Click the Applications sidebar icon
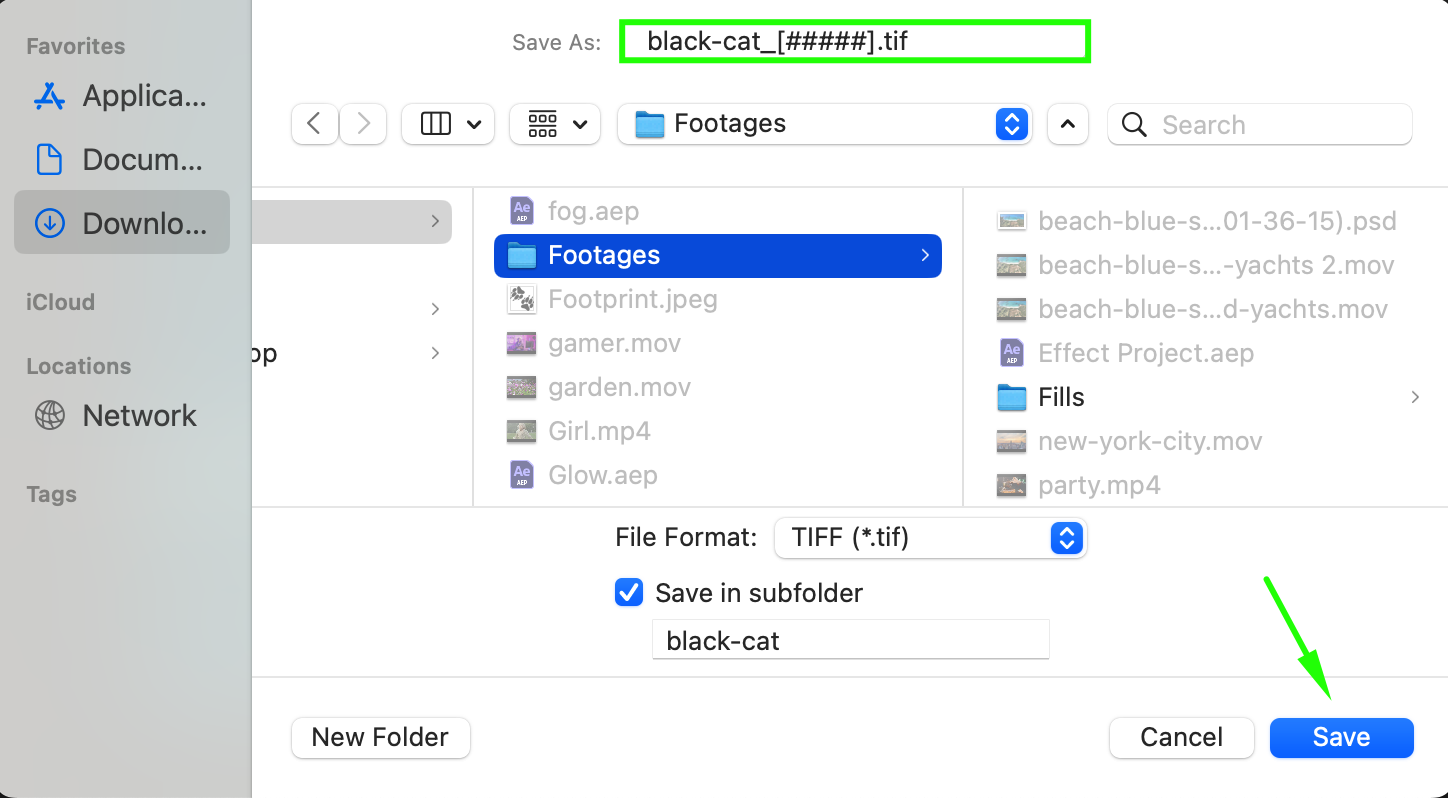The height and width of the screenshot is (798, 1448). [49, 96]
